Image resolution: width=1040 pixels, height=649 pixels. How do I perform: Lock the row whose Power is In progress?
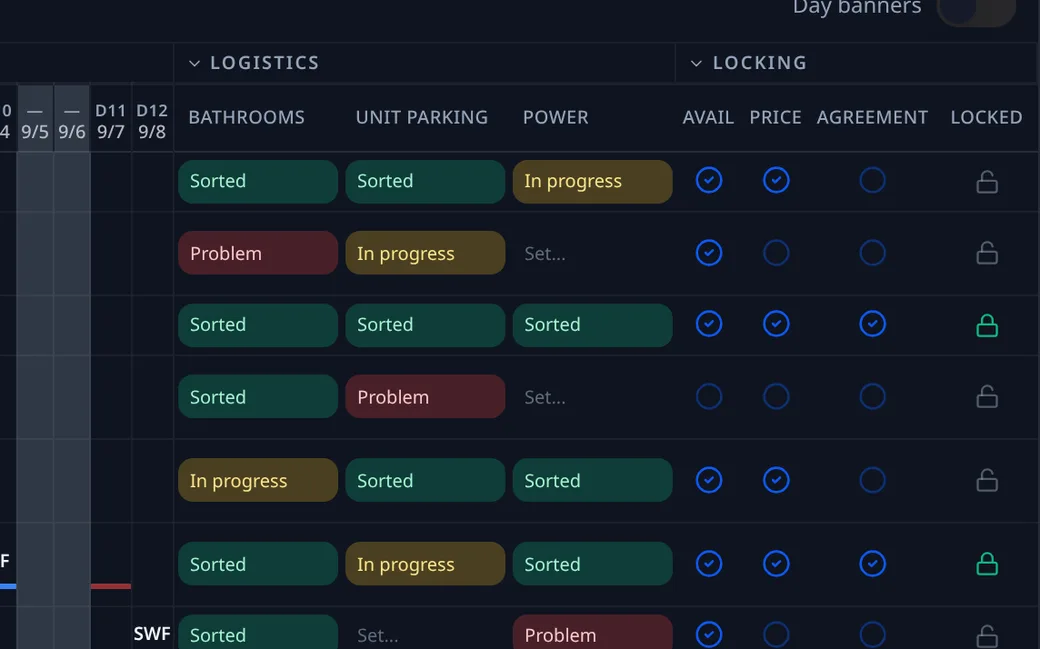pyautogui.click(x=987, y=181)
